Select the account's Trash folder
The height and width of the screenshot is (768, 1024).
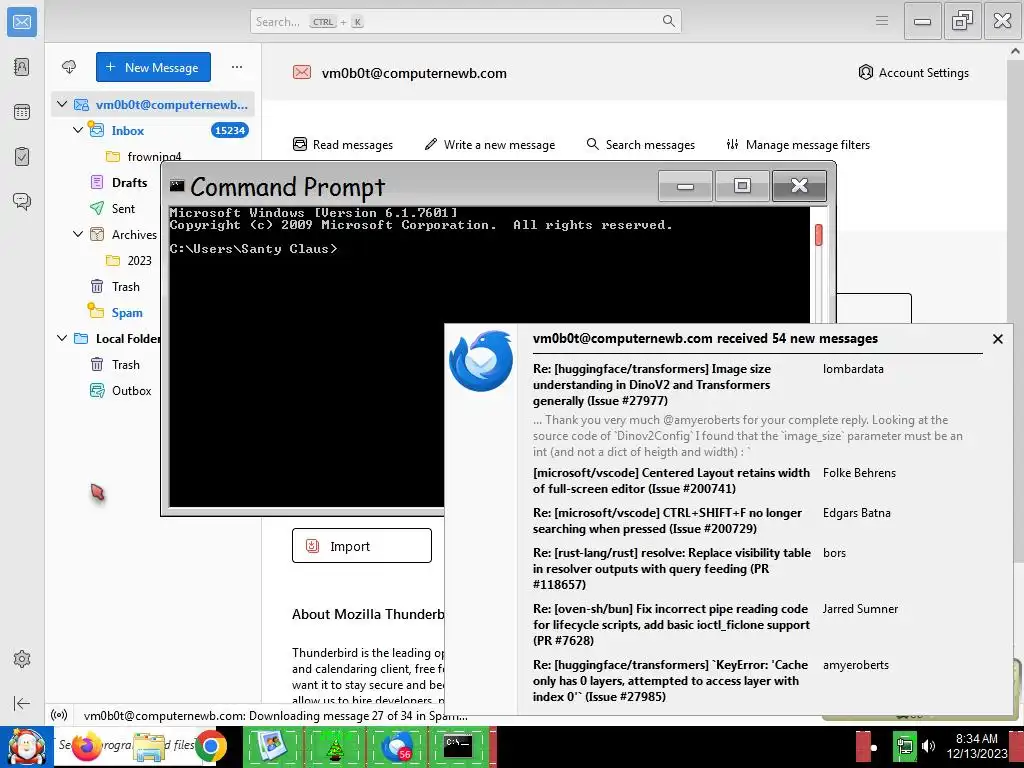[x=125, y=287]
